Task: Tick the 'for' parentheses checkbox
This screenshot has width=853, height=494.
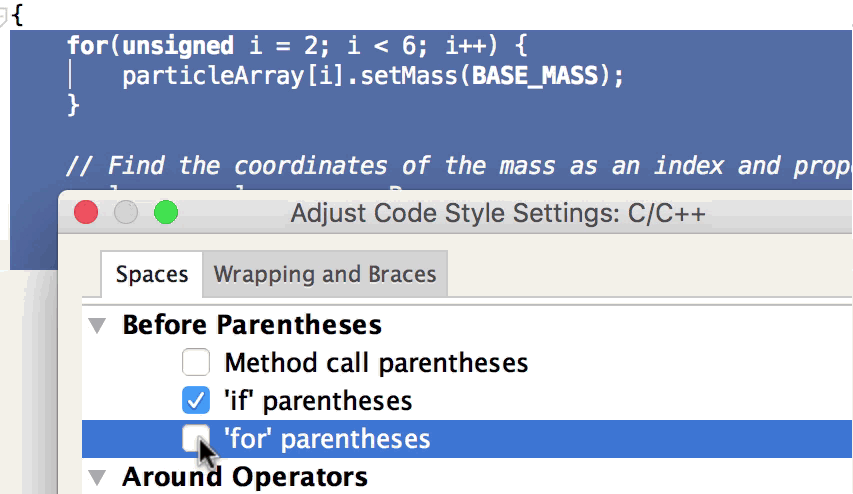Action: pyautogui.click(x=196, y=438)
